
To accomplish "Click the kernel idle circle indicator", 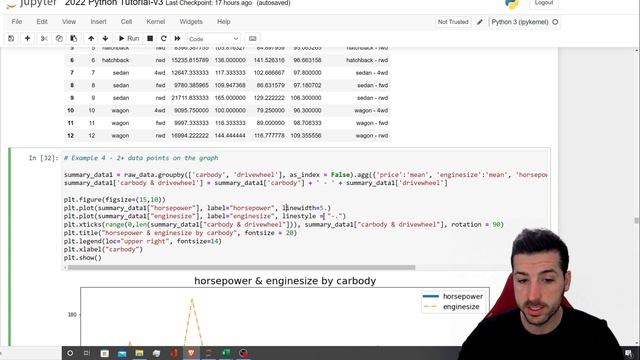I will (x=555, y=22).
